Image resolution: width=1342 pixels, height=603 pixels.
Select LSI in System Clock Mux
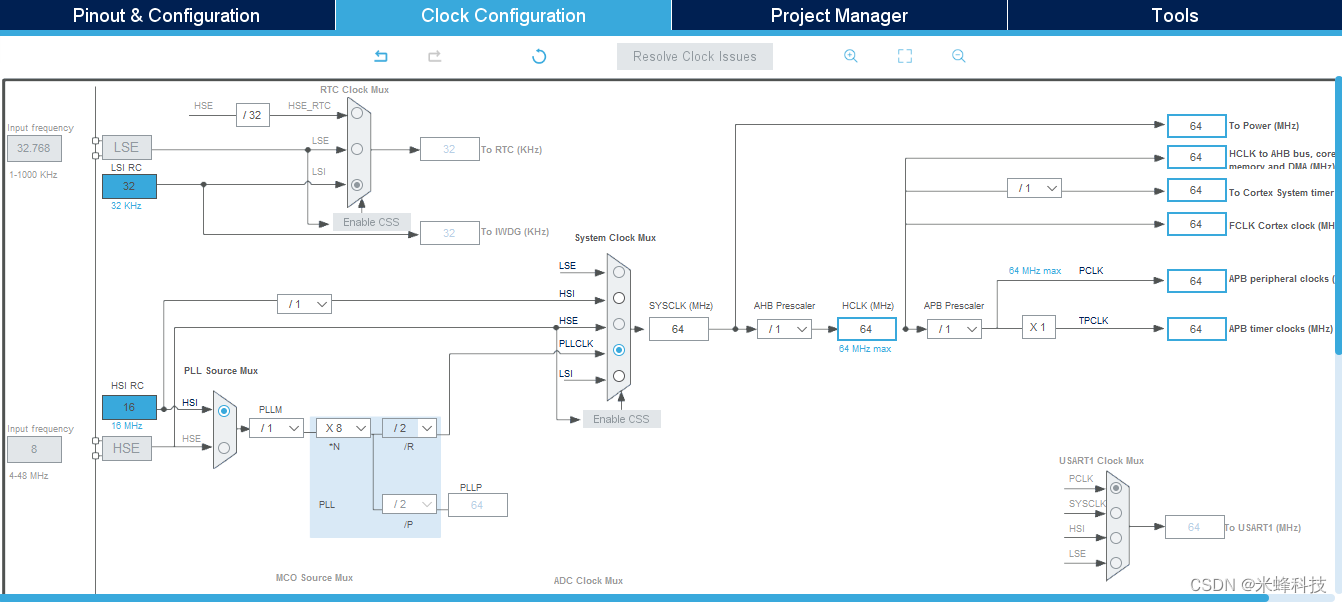(619, 376)
